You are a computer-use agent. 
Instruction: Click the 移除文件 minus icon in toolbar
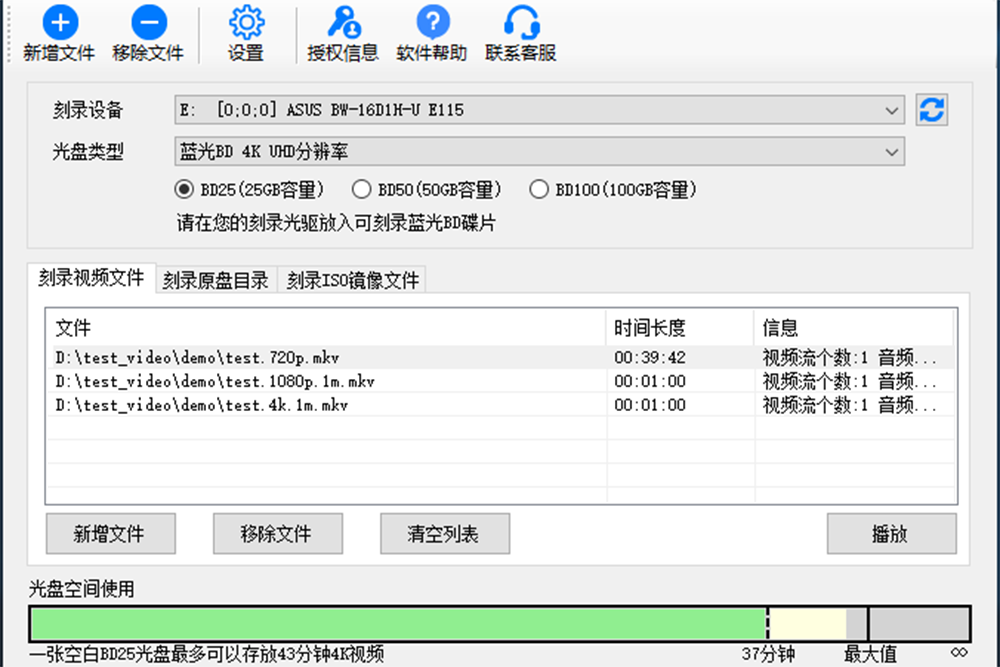coord(148,23)
